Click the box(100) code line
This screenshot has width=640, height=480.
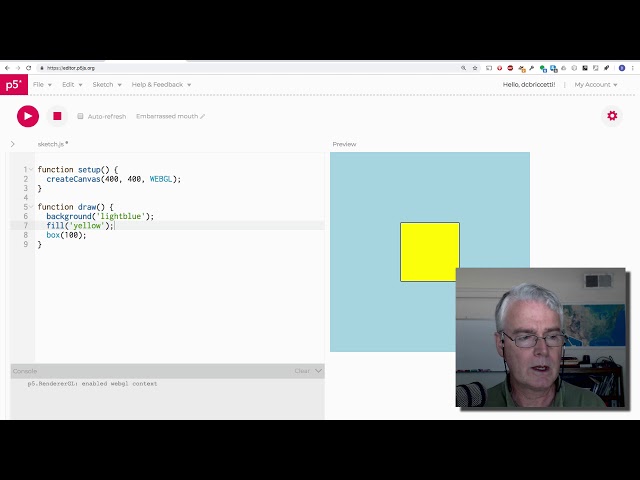(x=66, y=235)
